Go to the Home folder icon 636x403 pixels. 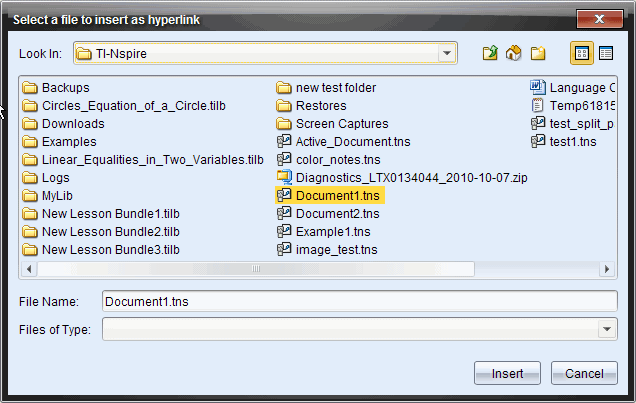pos(514,53)
